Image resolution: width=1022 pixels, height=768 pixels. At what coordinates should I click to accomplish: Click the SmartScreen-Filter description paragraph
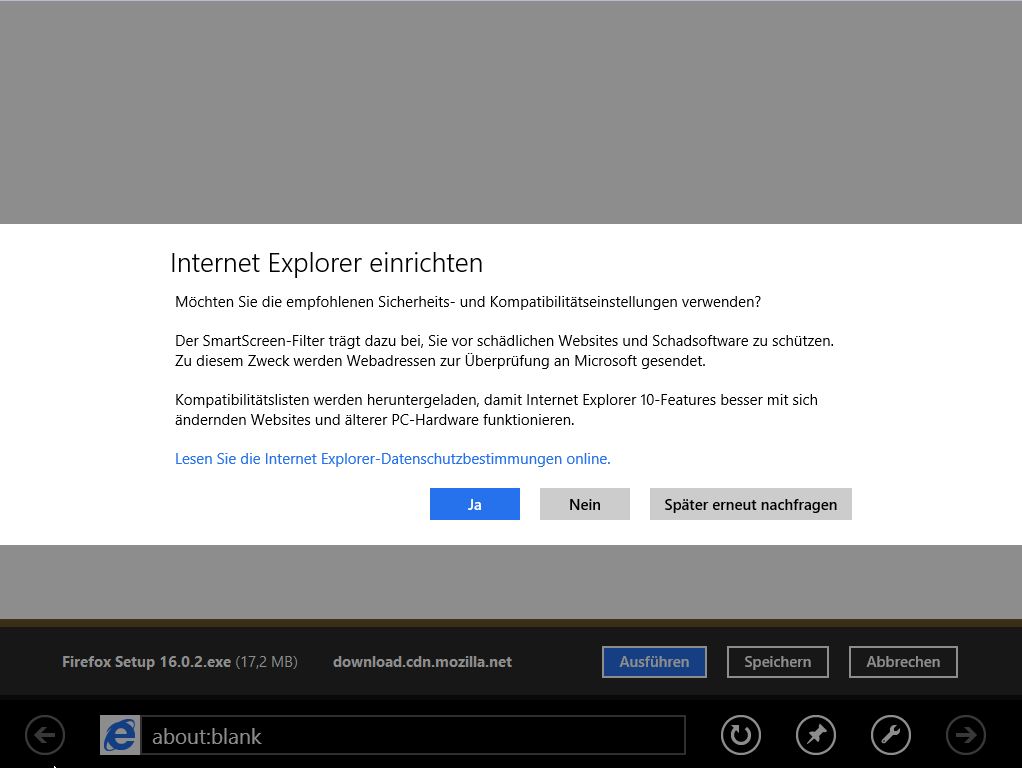[x=504, y=350]
